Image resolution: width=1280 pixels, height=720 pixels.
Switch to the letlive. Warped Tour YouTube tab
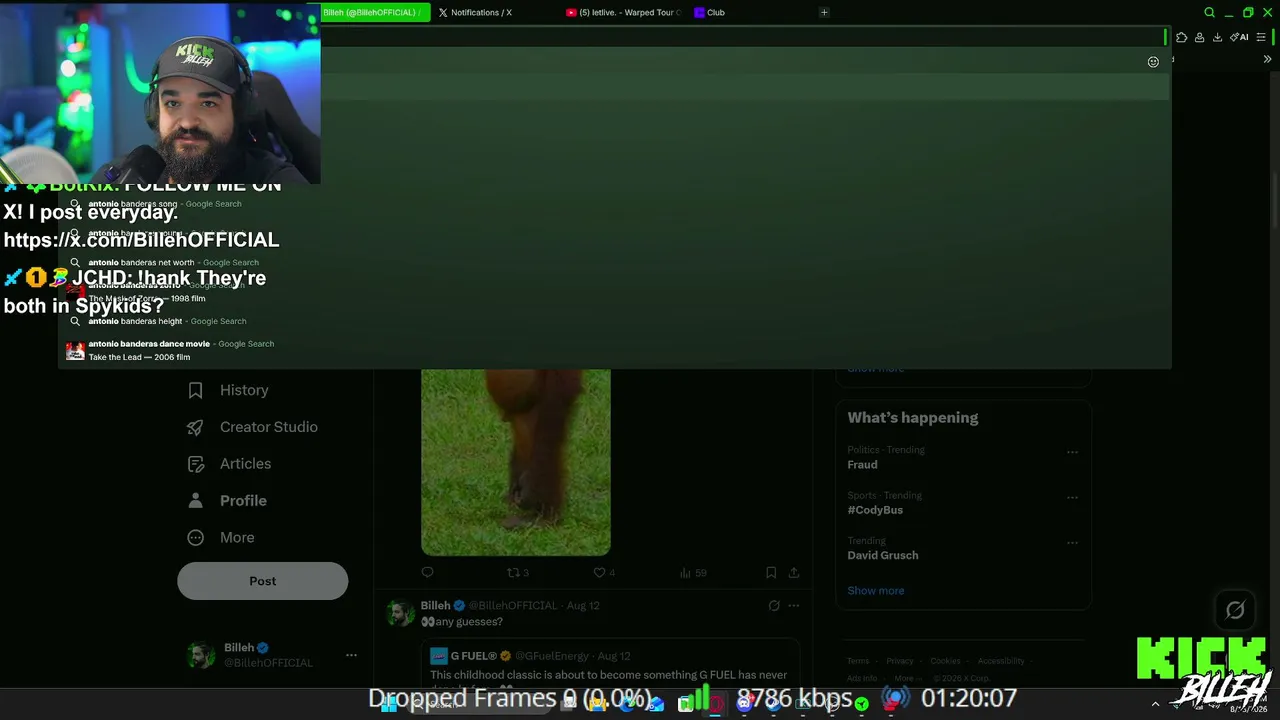click(x=622, y=12)
